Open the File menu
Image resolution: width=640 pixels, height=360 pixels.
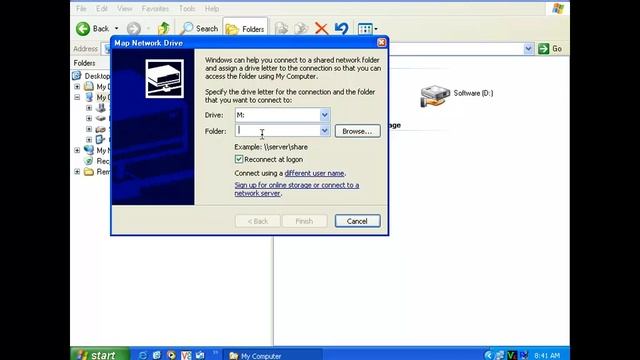(x=81, y=9)
